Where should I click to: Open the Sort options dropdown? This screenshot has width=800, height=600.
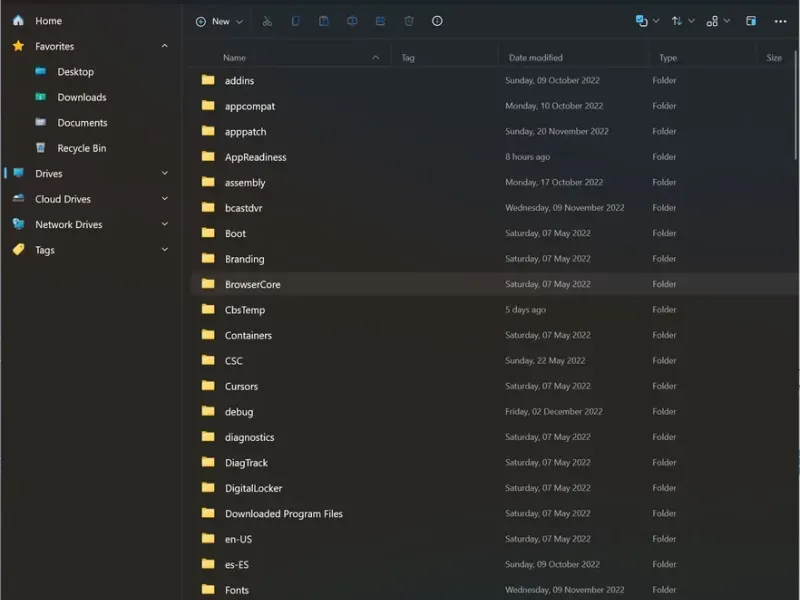click(x=683, y=21)
